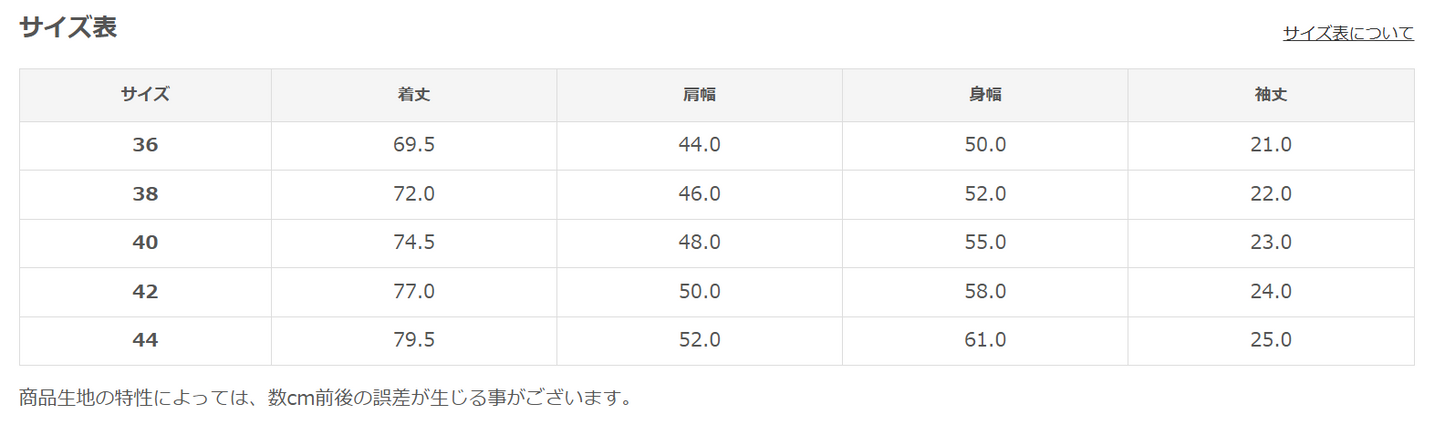Screen dimensions: 1445x425
Task: Click the size 36 row label
Action: [x=145, y=145]
